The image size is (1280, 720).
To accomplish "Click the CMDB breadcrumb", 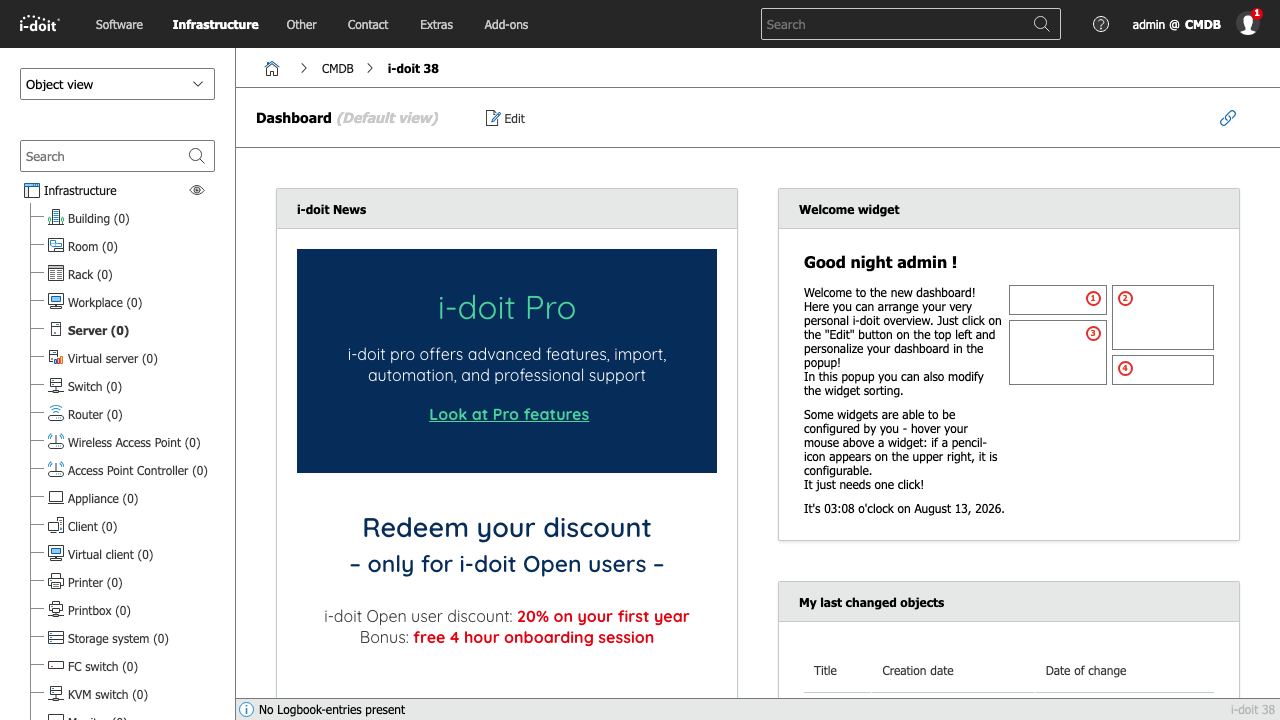I will pos(337,68).
